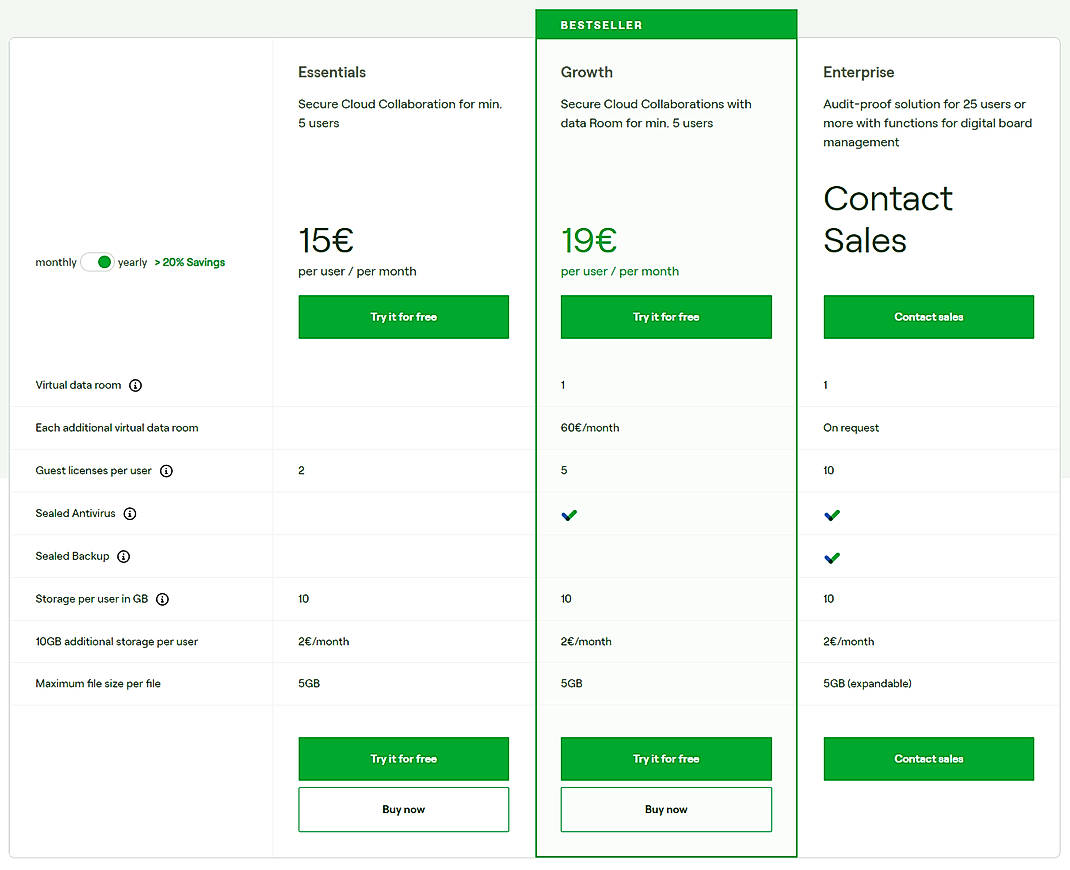This screenshot has width=1070, height=870.
Task: Click 'On request' in the Enterprise column
Action: point(851,428)
